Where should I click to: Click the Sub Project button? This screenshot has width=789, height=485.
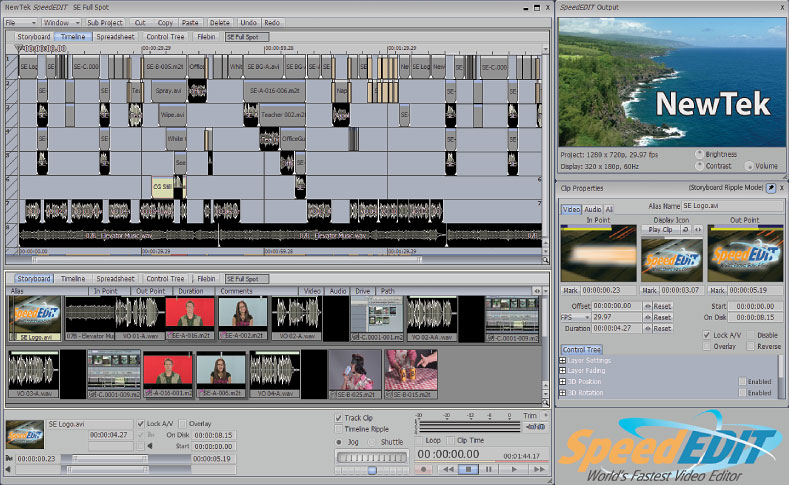point(105,23)
